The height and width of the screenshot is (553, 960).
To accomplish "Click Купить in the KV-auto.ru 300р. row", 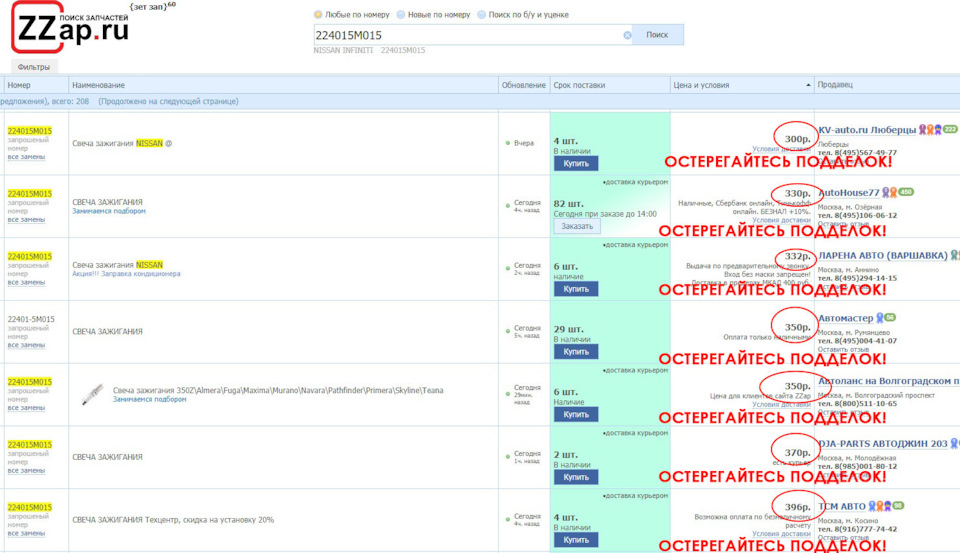I will (576, 164).
